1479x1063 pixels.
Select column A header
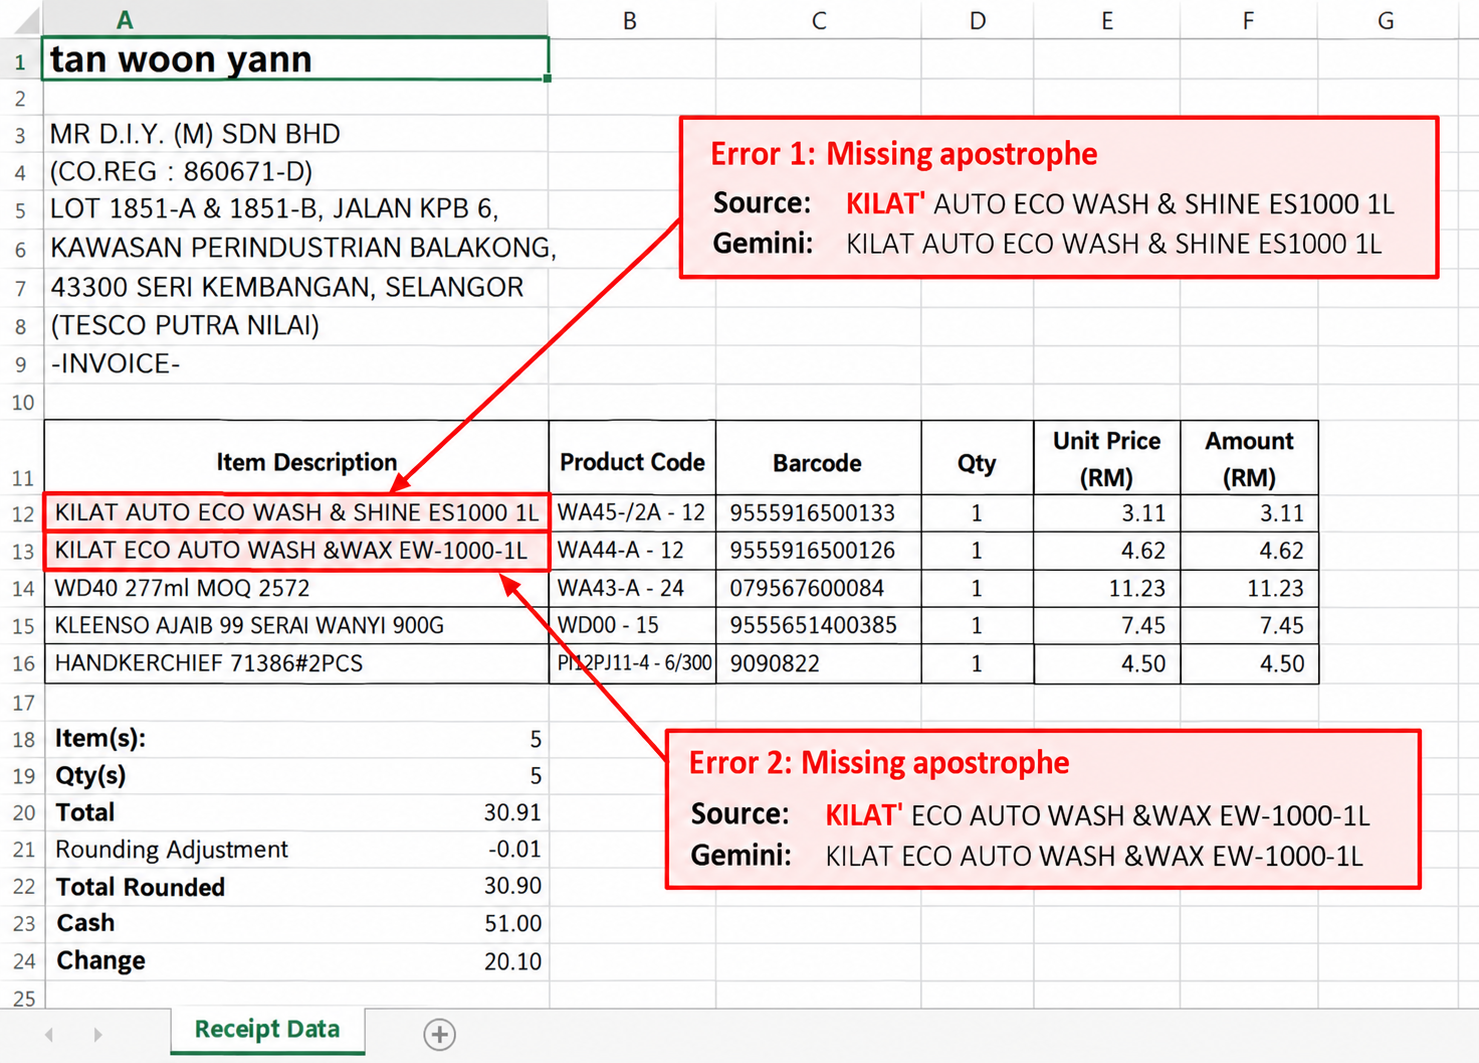[296, 19]
